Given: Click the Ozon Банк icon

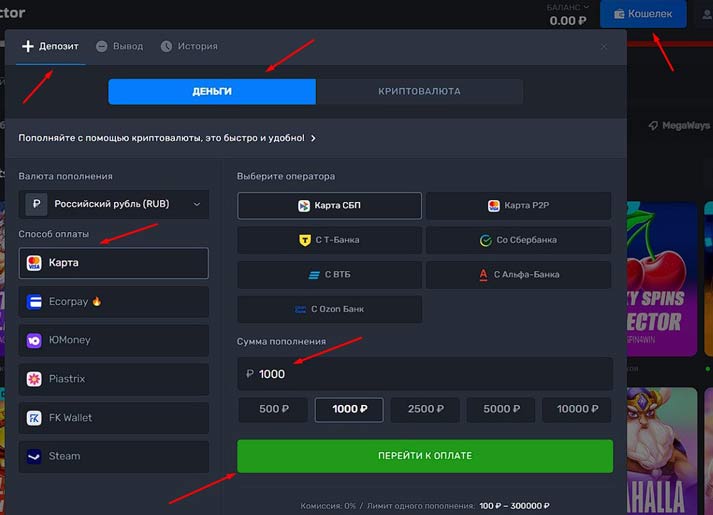Looking at the screenshot, I should coord(301,310).
